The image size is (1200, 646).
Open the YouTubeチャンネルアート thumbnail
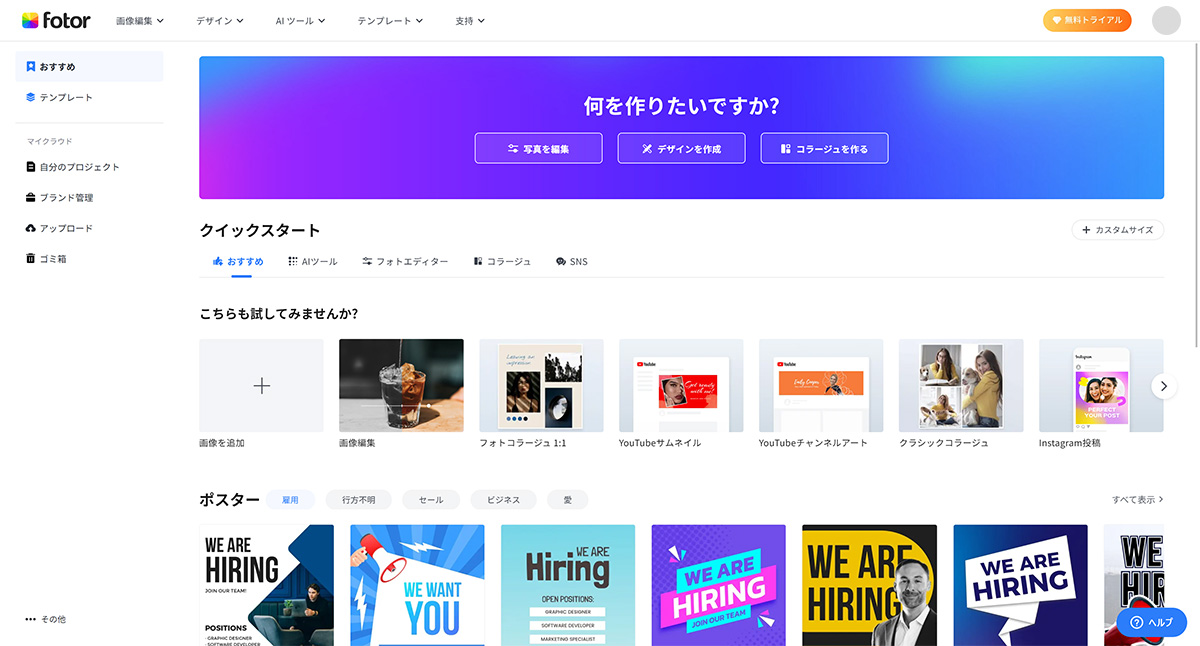point(821,386)
